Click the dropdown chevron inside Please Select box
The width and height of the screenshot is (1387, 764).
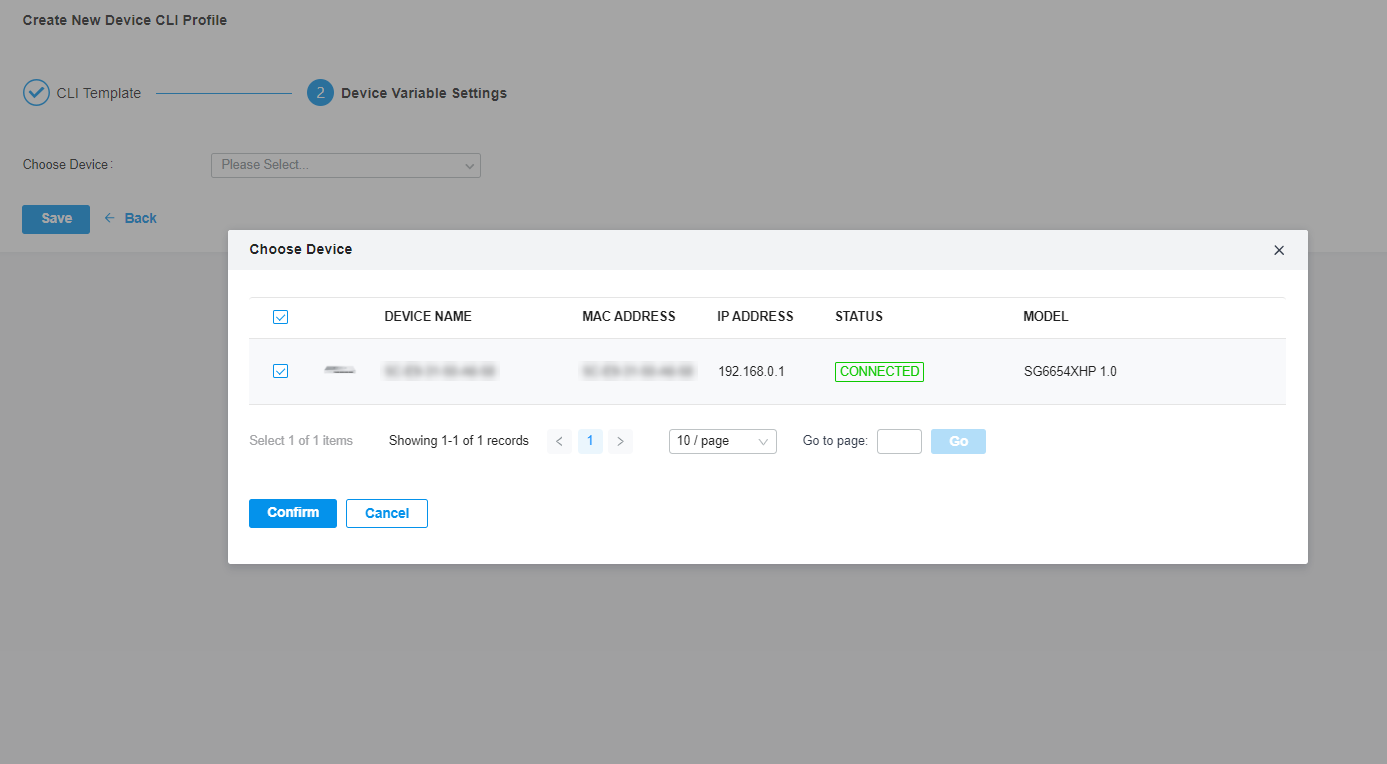(469, 165)
